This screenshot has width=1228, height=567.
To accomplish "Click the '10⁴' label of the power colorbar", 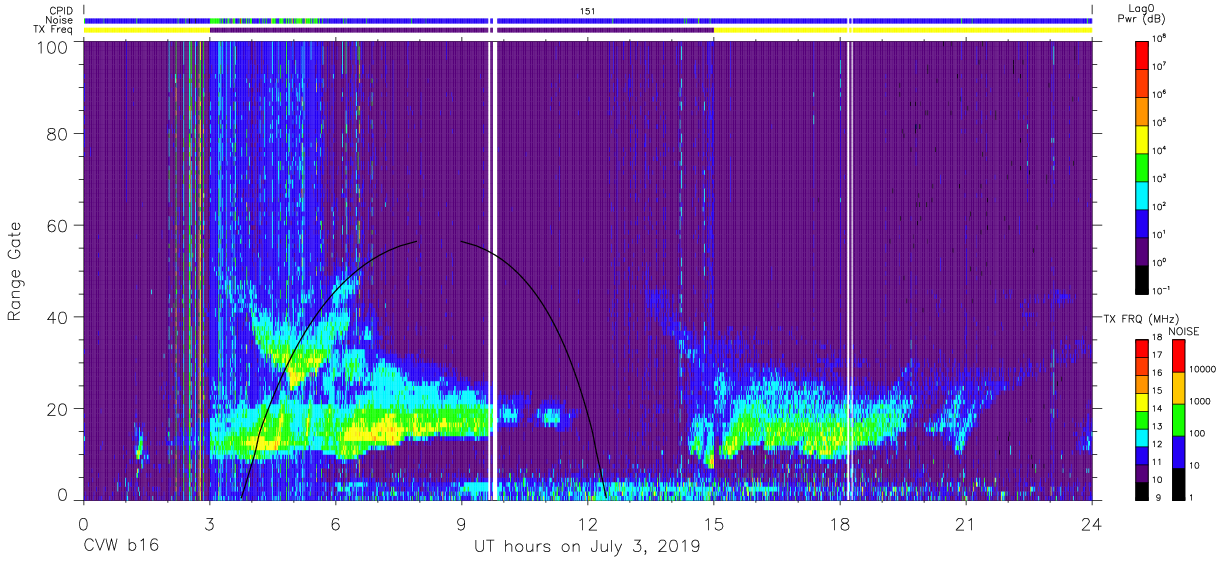I will 1161,150.
